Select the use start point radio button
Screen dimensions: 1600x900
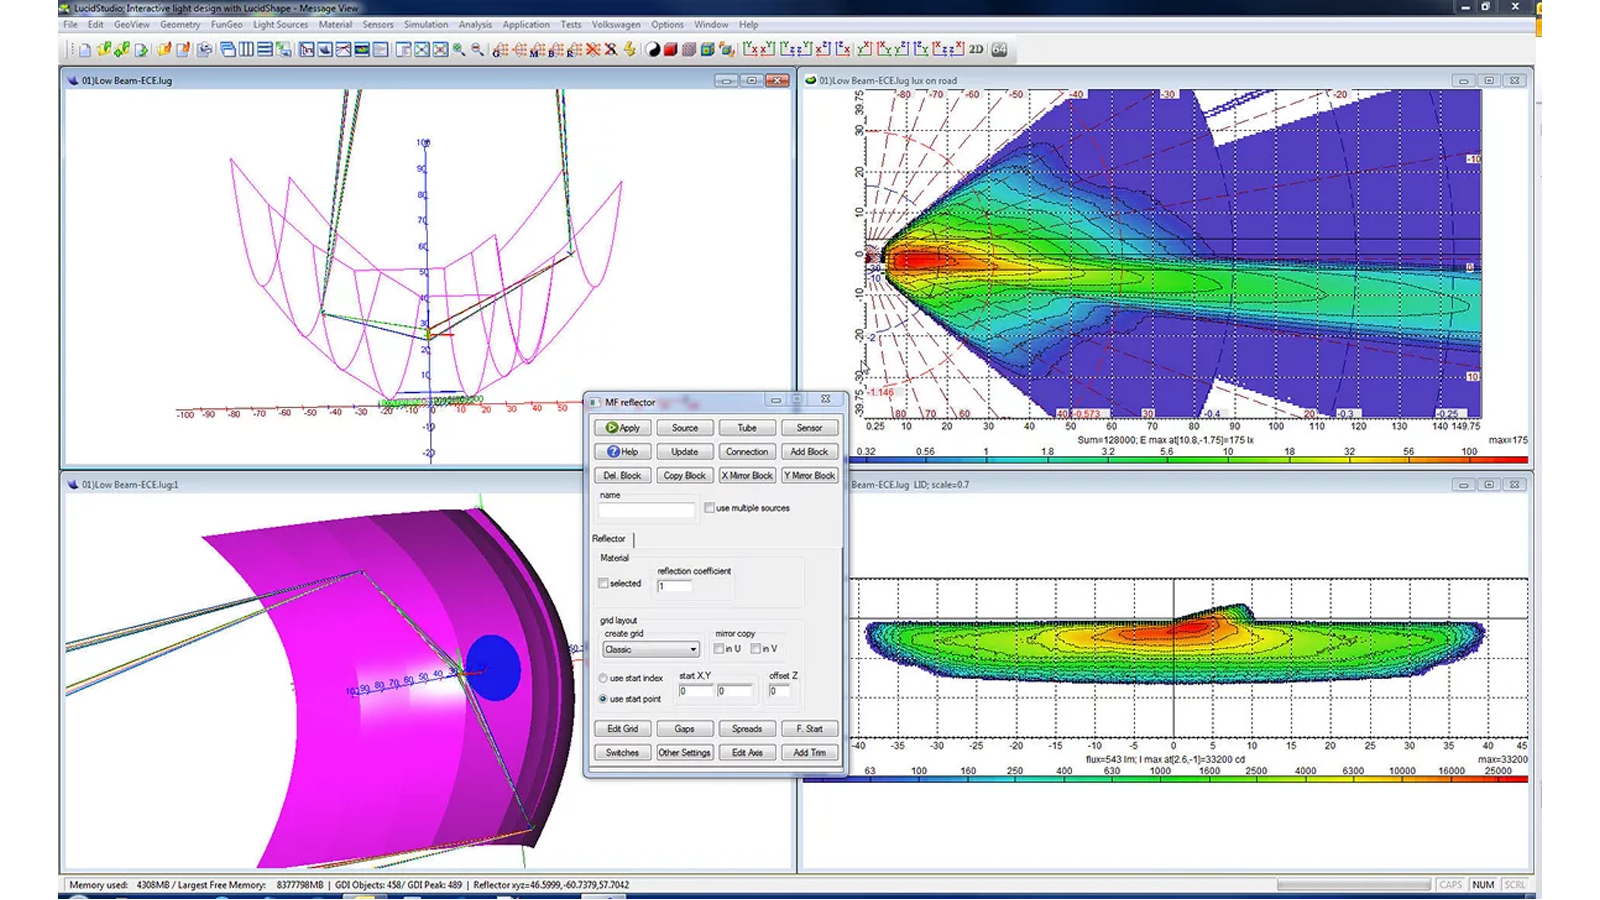click(603, 699)
